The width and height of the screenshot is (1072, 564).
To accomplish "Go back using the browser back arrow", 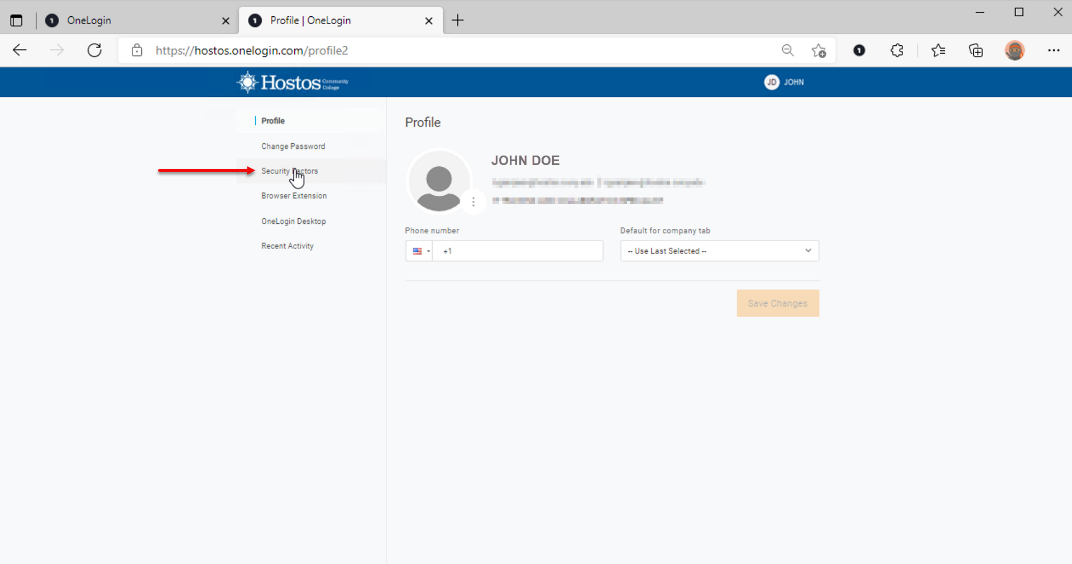I will click(x=20, y=50).
